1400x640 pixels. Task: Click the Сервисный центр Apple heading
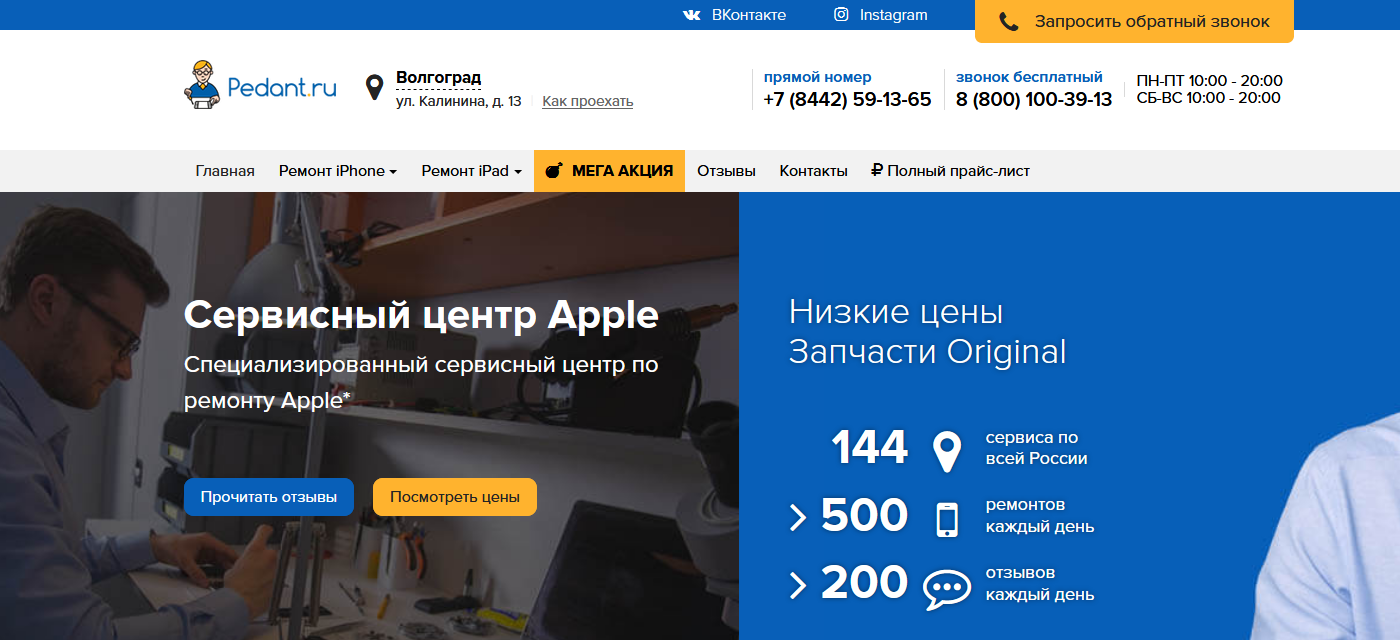[x=421, y=315]
